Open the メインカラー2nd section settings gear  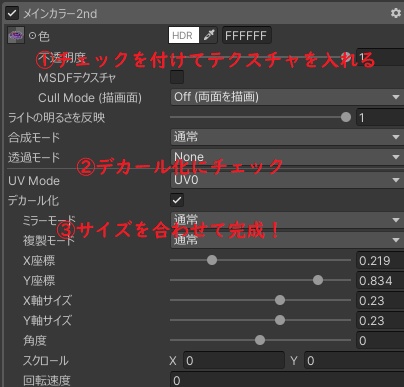396,13
